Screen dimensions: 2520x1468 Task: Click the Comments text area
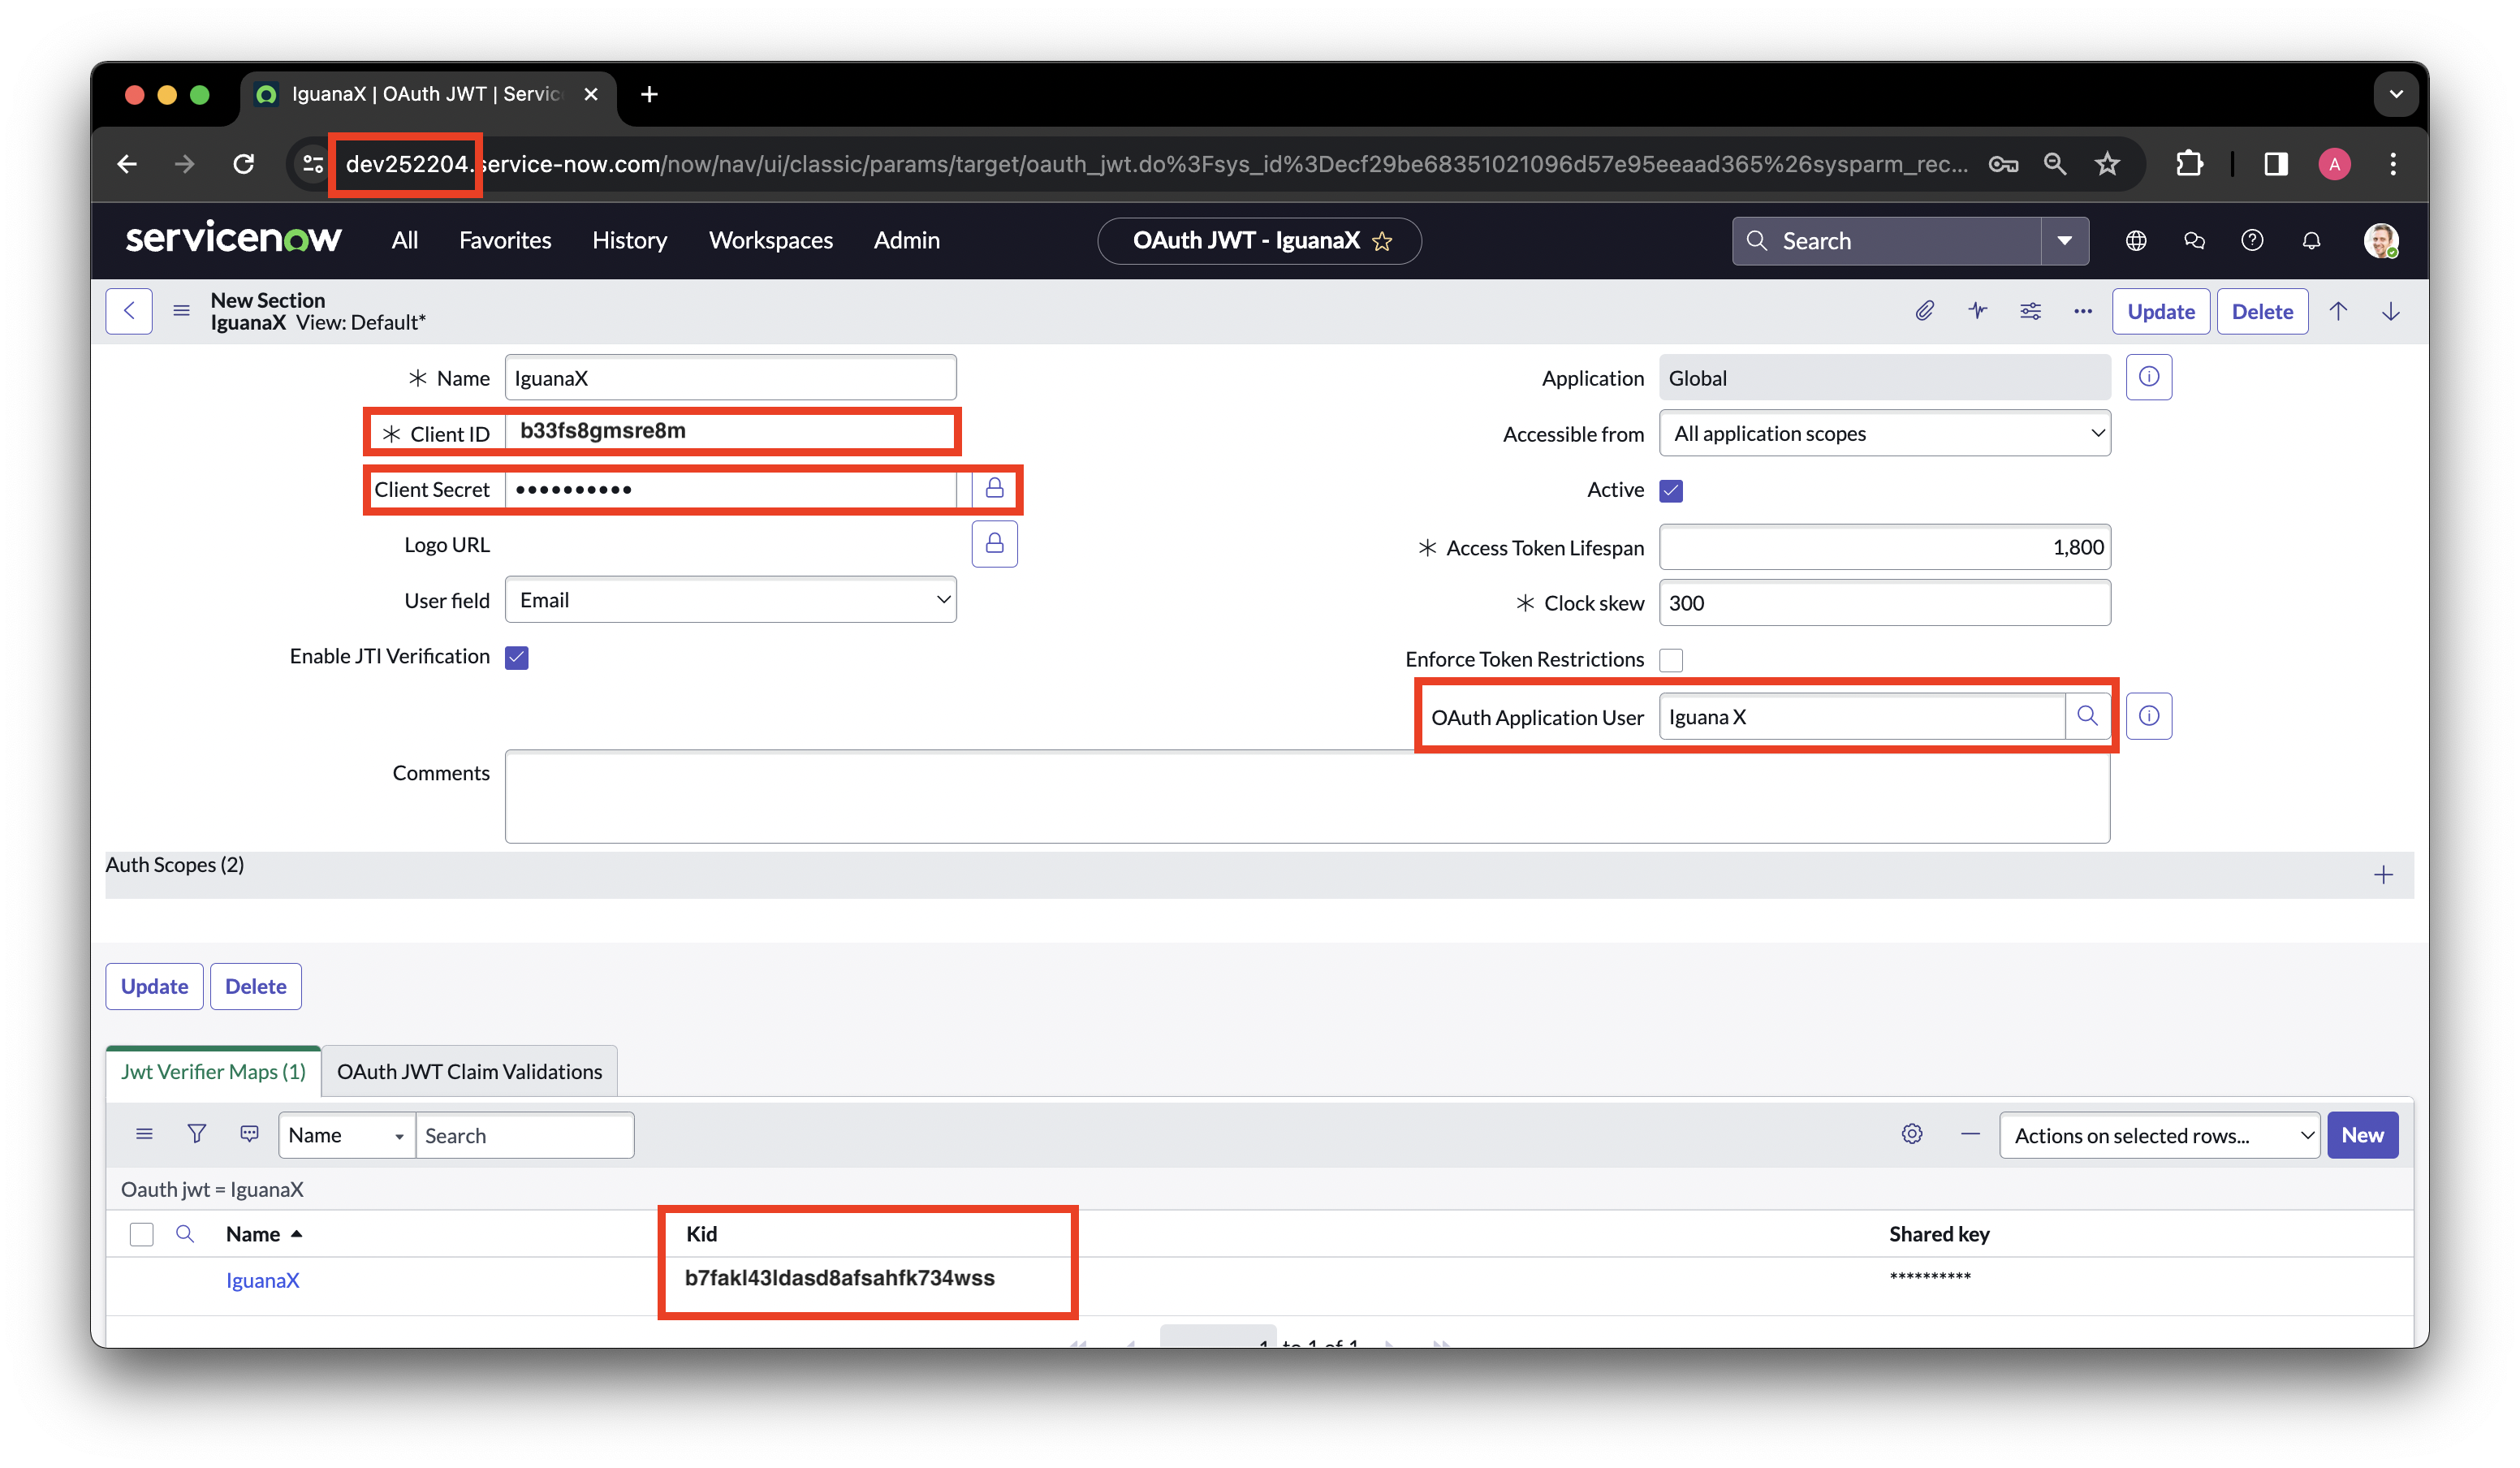[x=1307, y=796]
